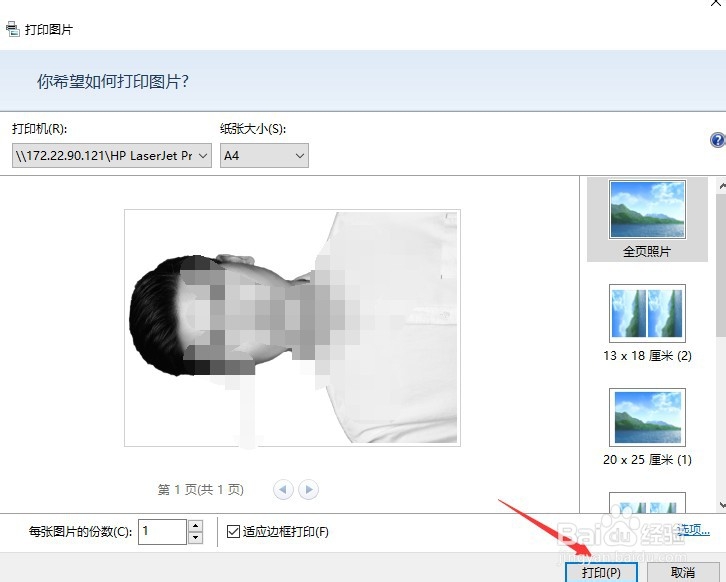Click the '13 x 18 厘米 (2)' label
The height and width of the screenshot is (582, 726).
coord(647,356)
